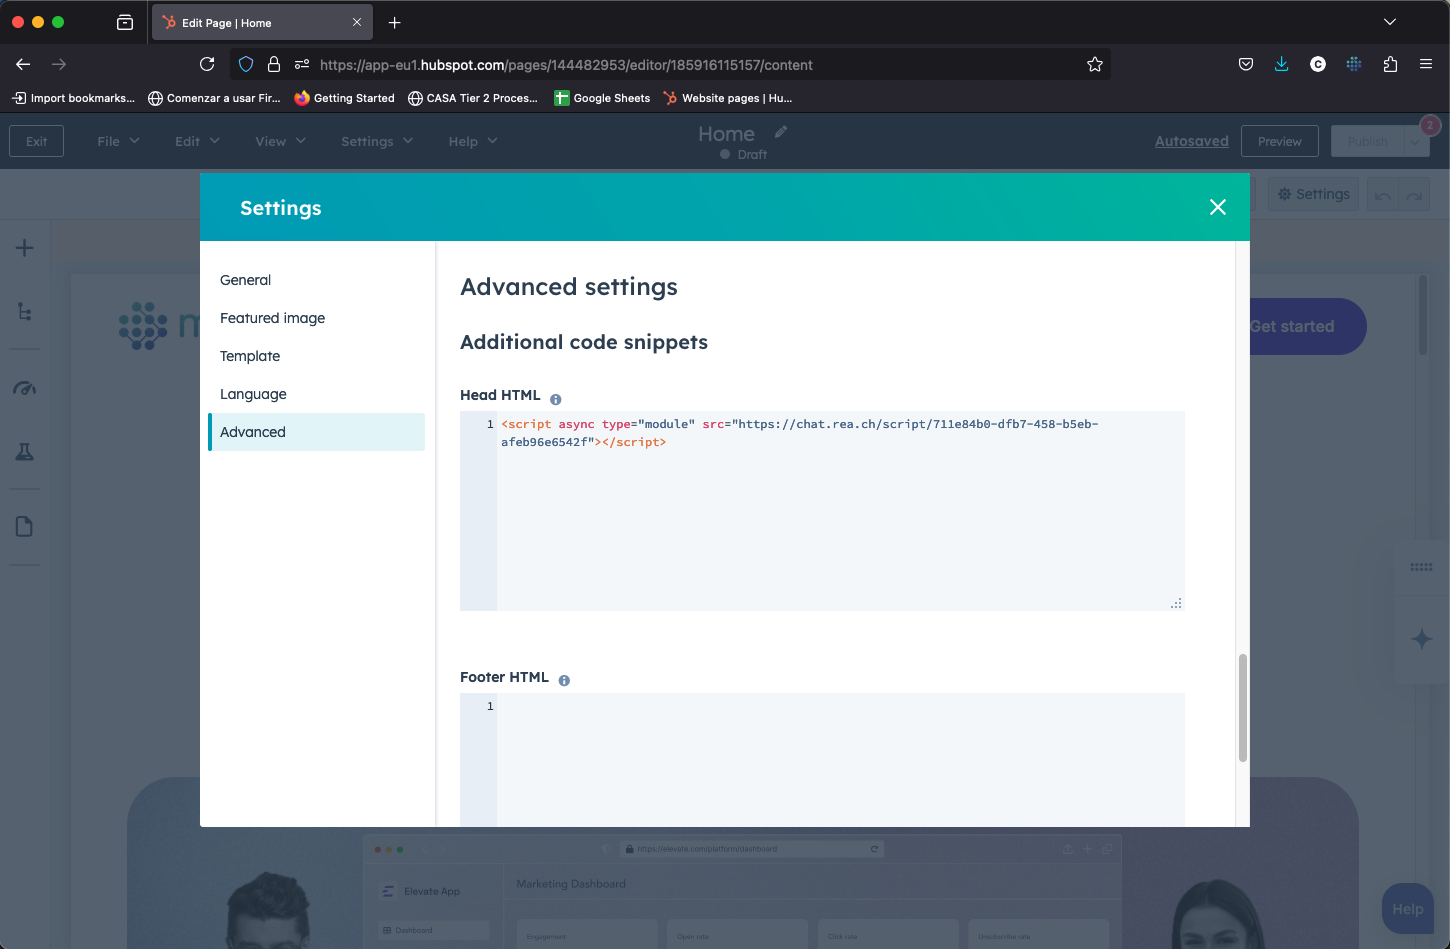Click into the Footer HTML code editor
Image resolution: width=1450 pixels, height=949 pixels.
coord(840,760)
